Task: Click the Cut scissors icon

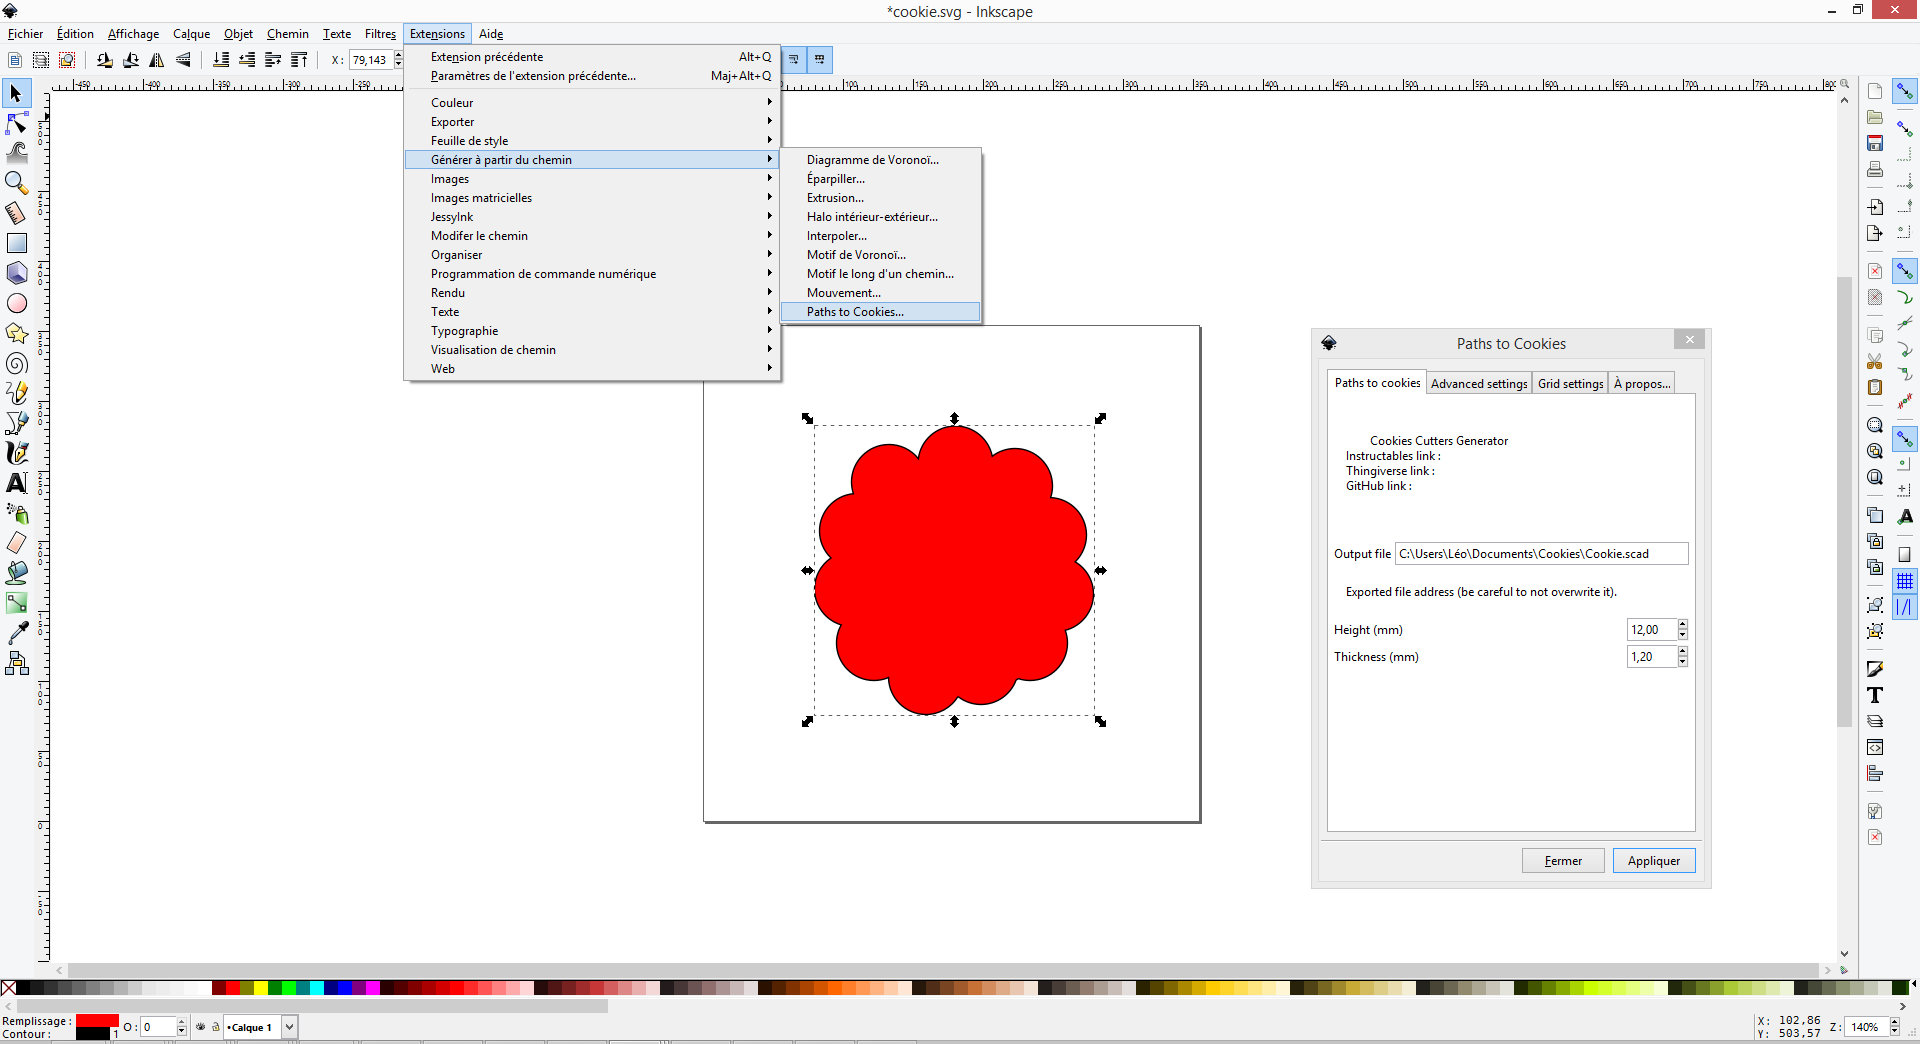Action: tap(1875, 361)
